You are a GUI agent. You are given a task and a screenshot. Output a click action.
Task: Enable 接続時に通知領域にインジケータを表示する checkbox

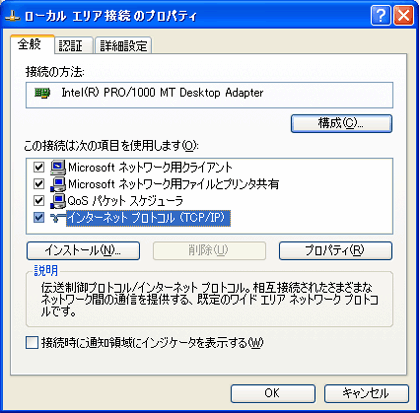click(32, 343)
